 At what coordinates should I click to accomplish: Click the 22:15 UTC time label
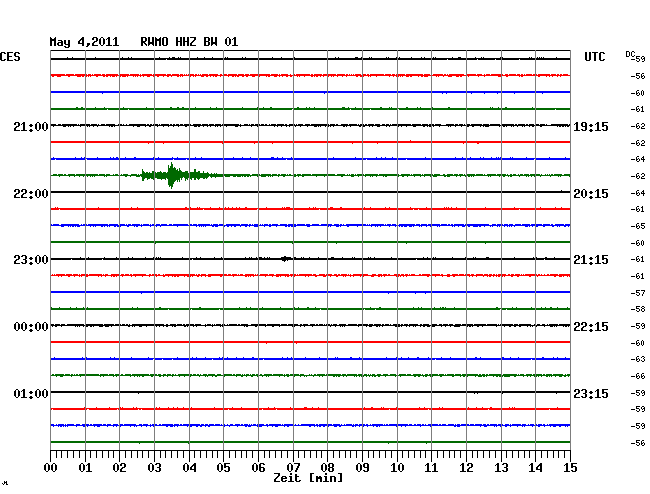tap(591, 327)
